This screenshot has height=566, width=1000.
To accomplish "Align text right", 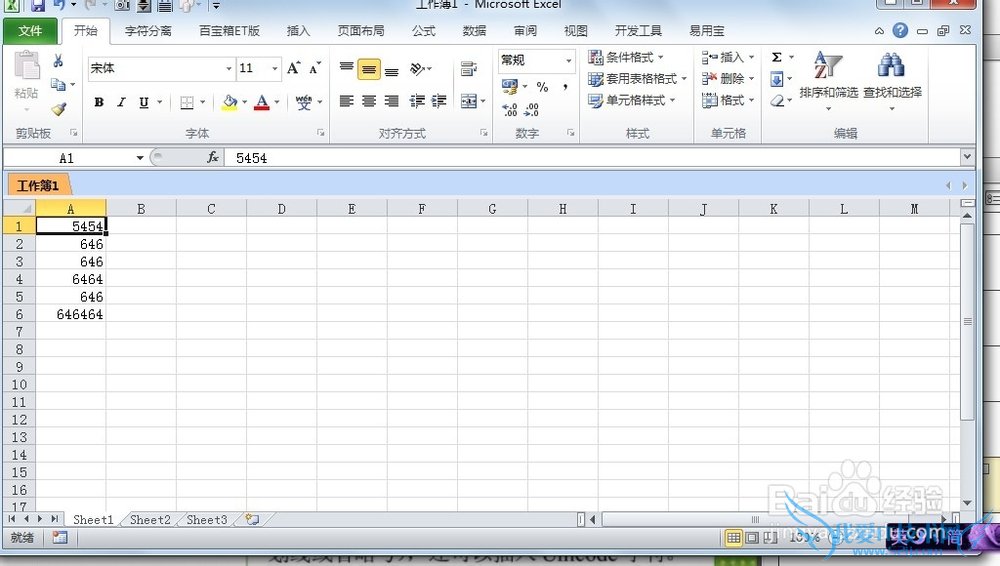I will (392, 101).
